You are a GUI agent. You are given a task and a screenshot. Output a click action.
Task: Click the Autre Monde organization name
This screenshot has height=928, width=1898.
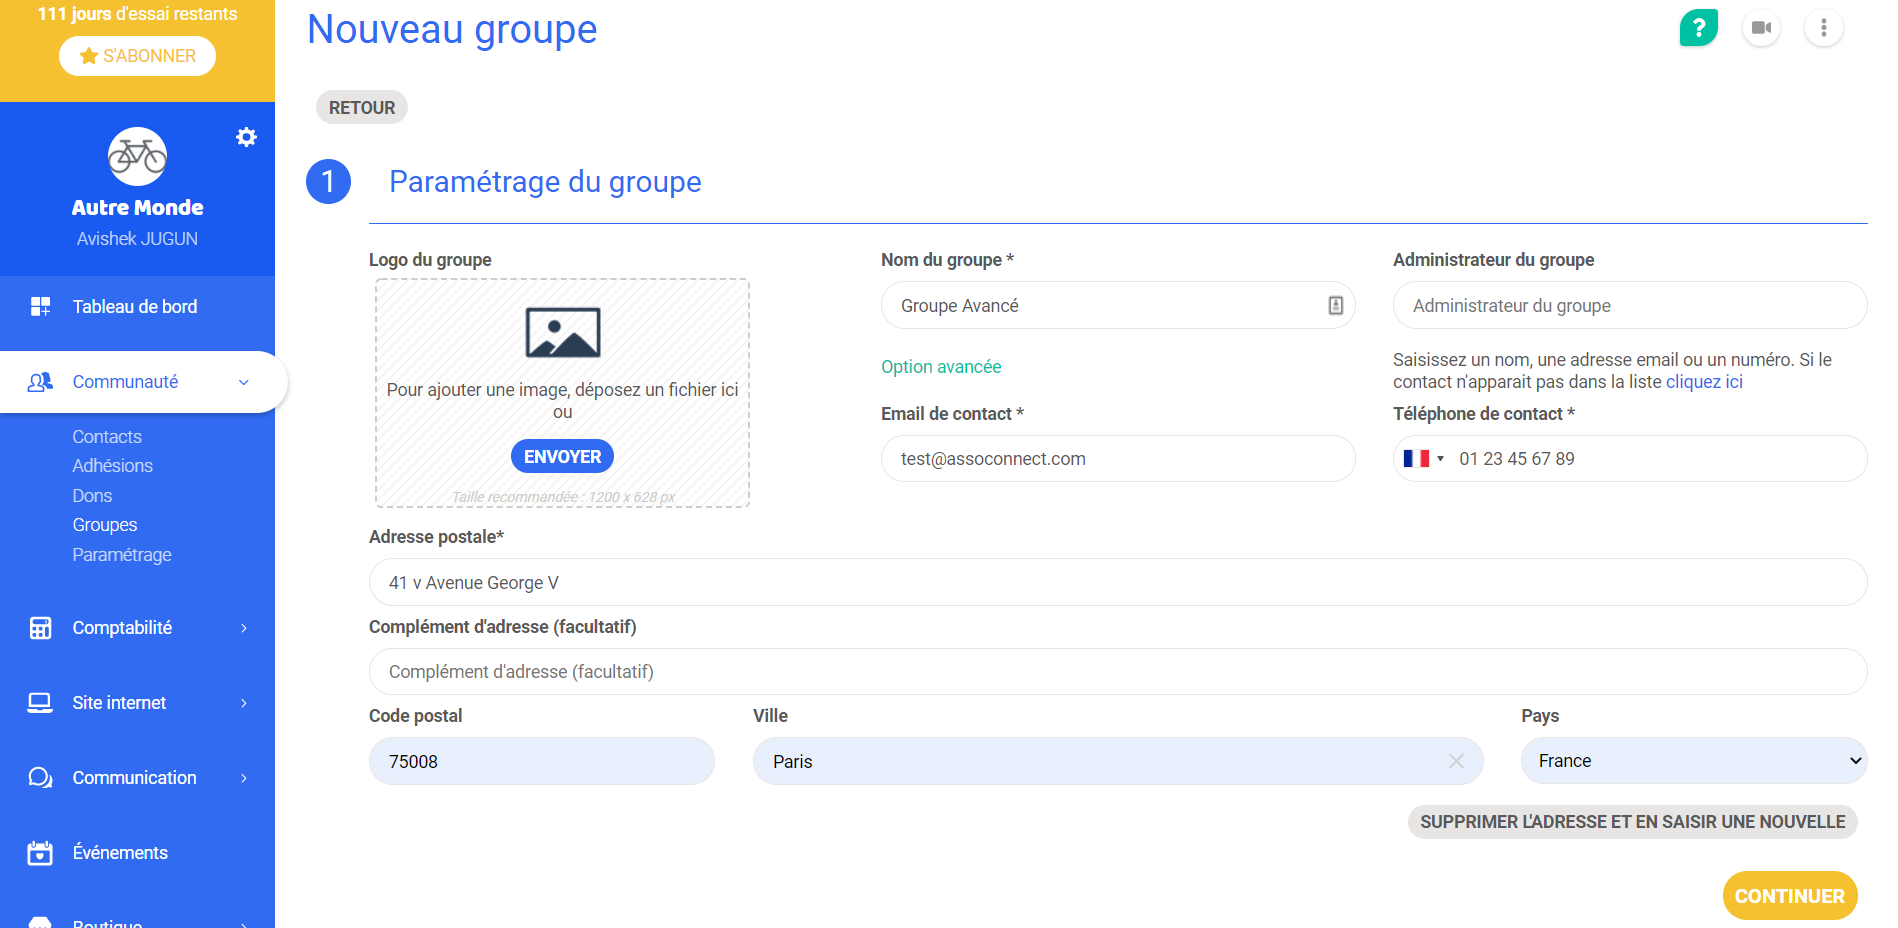[x=137, y=208]
